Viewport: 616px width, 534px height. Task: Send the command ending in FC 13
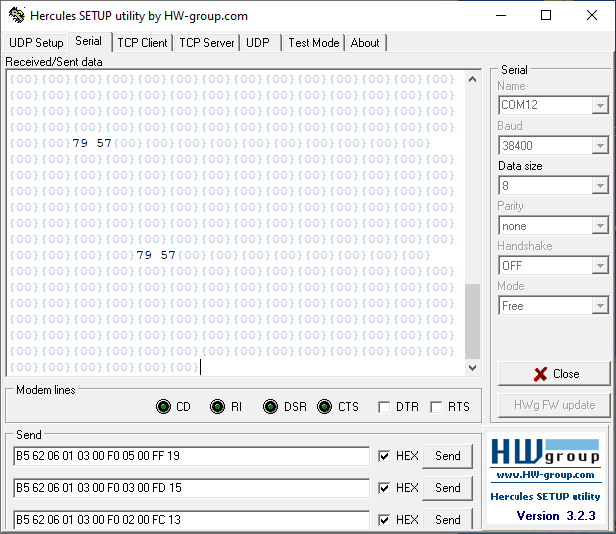pos(447,520)
